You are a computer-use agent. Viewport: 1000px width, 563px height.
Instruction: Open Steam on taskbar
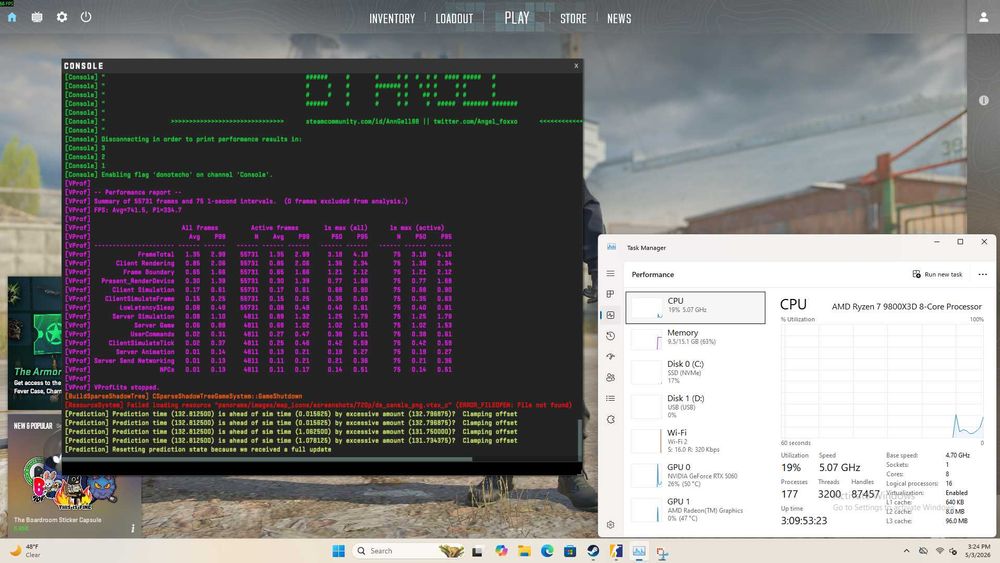(x=593, y=551)
